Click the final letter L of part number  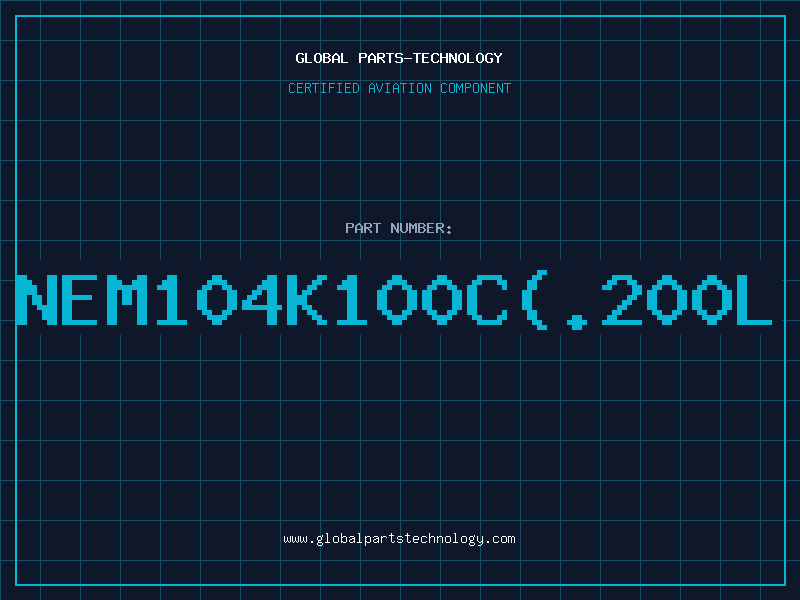753,300
